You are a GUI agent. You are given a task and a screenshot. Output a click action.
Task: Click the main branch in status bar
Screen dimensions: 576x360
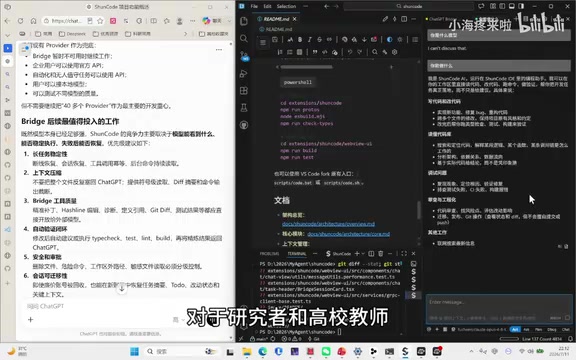point(259,339)
